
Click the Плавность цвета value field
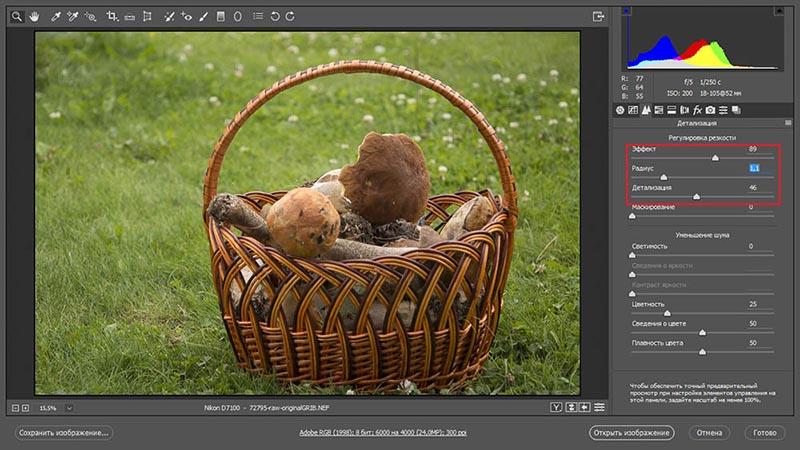[x=753, y=343]
